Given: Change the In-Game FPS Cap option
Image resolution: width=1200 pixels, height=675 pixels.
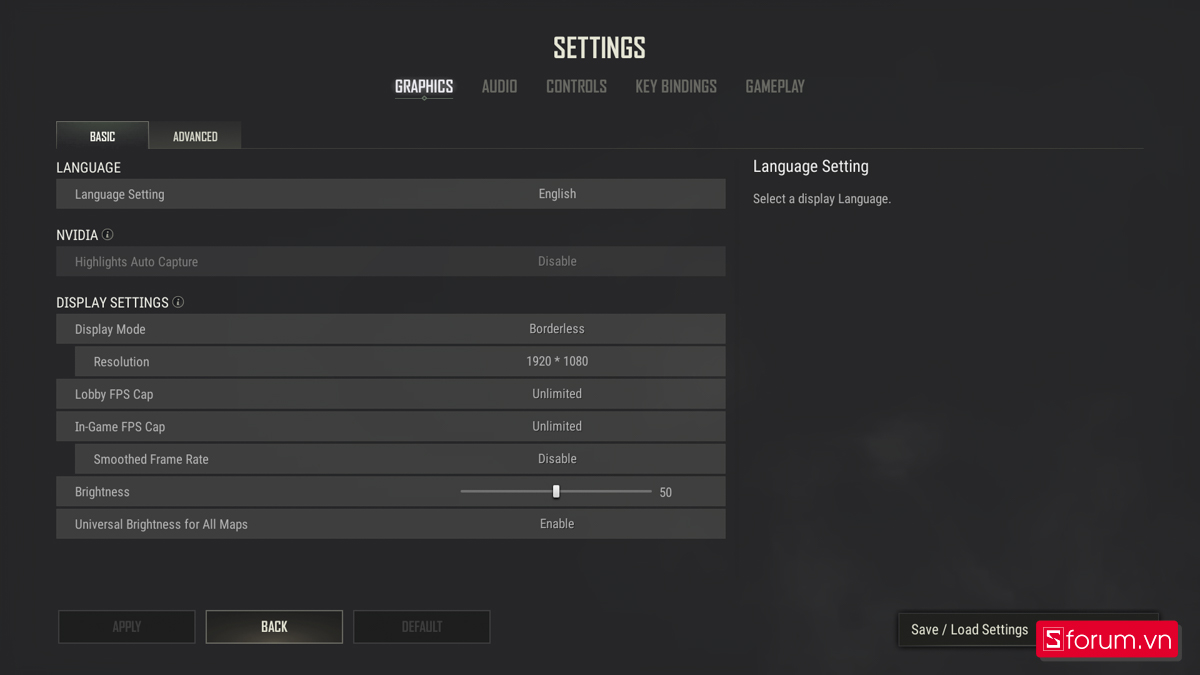Looking at the screenshot, I should click(x=557, y=426).
